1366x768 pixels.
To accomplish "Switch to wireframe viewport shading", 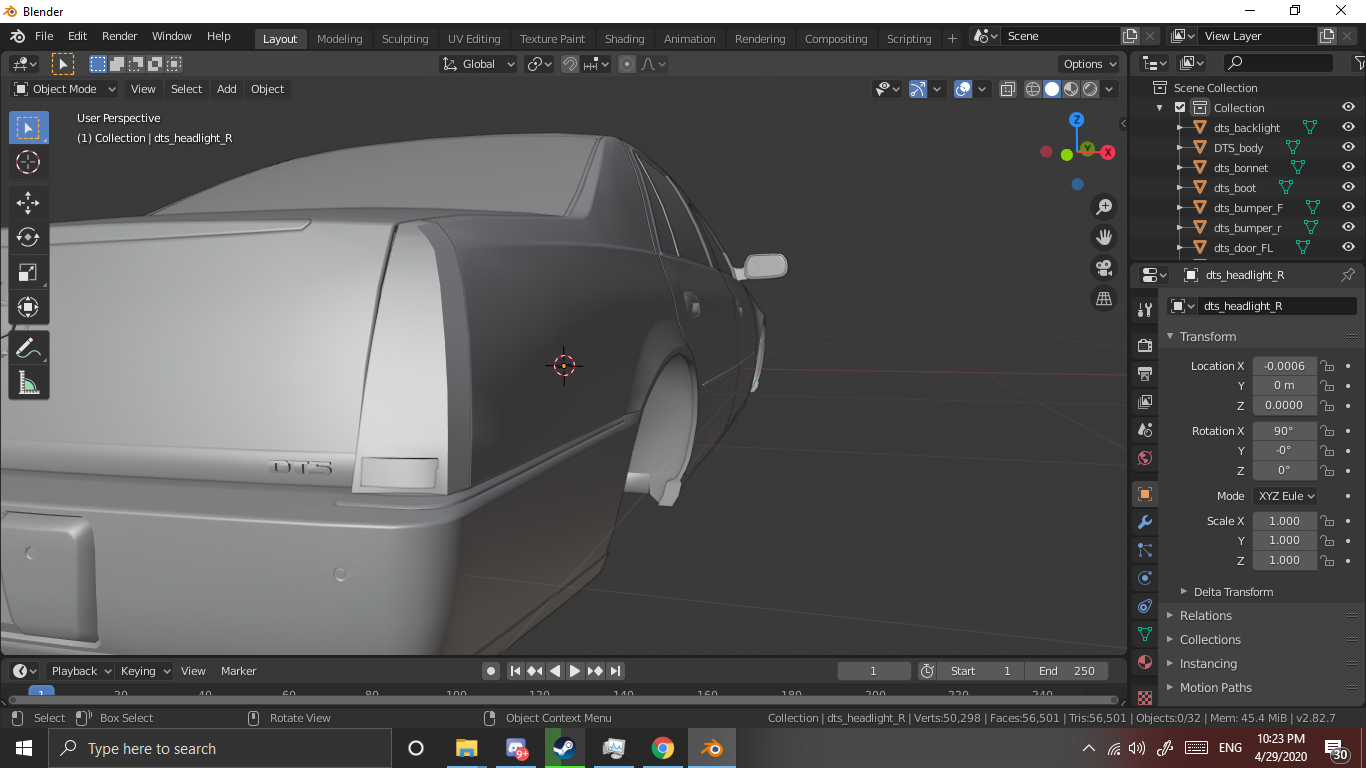I will [x=1033, y=89].
